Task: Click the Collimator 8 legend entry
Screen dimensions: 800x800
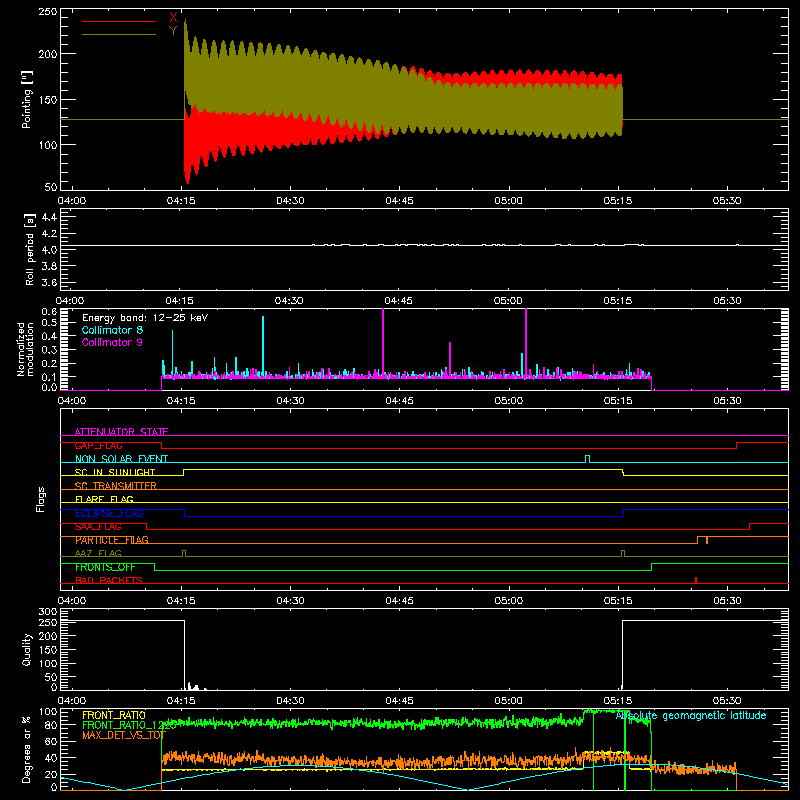Action: coord(112,330)
